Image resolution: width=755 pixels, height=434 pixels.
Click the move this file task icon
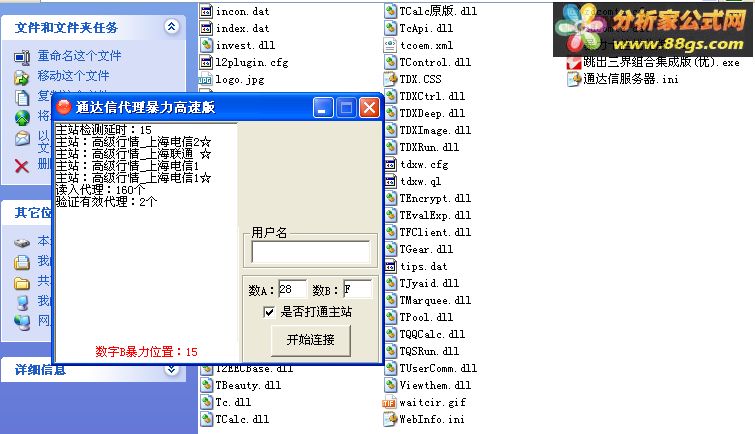pyautogui.click(x=22, y=77)
